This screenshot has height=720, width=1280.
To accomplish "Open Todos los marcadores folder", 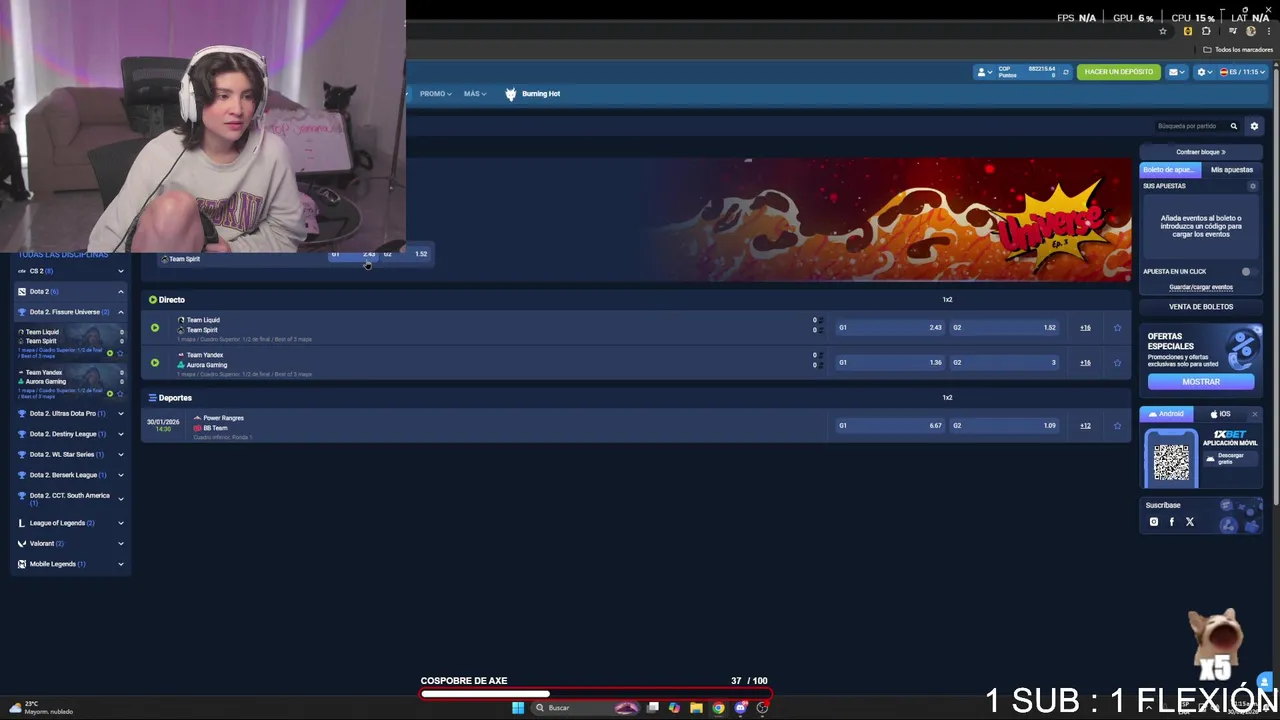I will click(1238, 50).
